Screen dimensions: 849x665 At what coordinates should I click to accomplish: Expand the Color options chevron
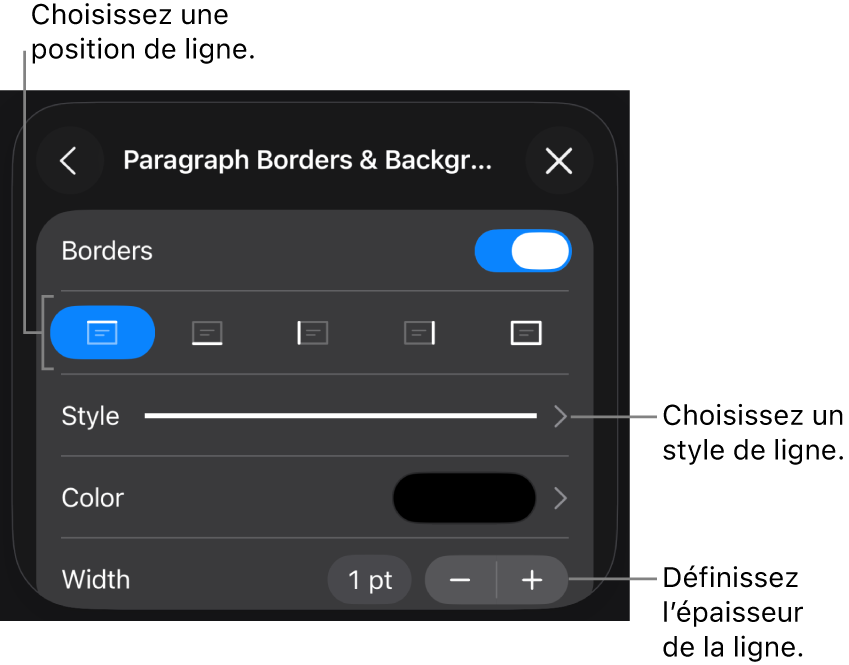[x=560, y=498]
